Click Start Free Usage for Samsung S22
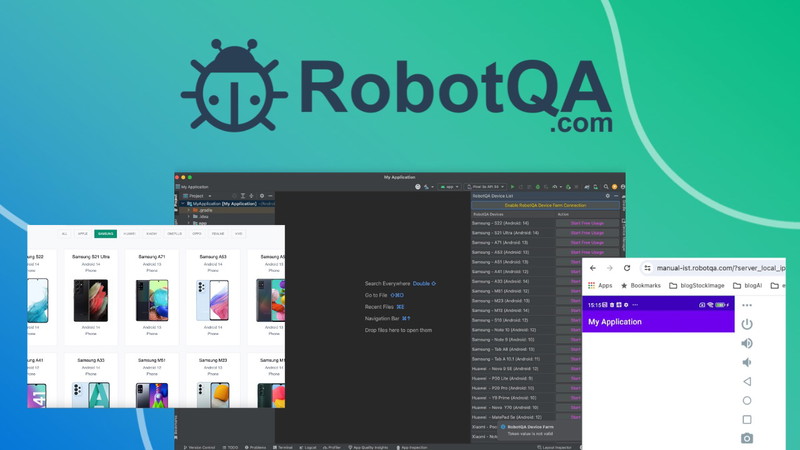 click(x=587, y=223)
